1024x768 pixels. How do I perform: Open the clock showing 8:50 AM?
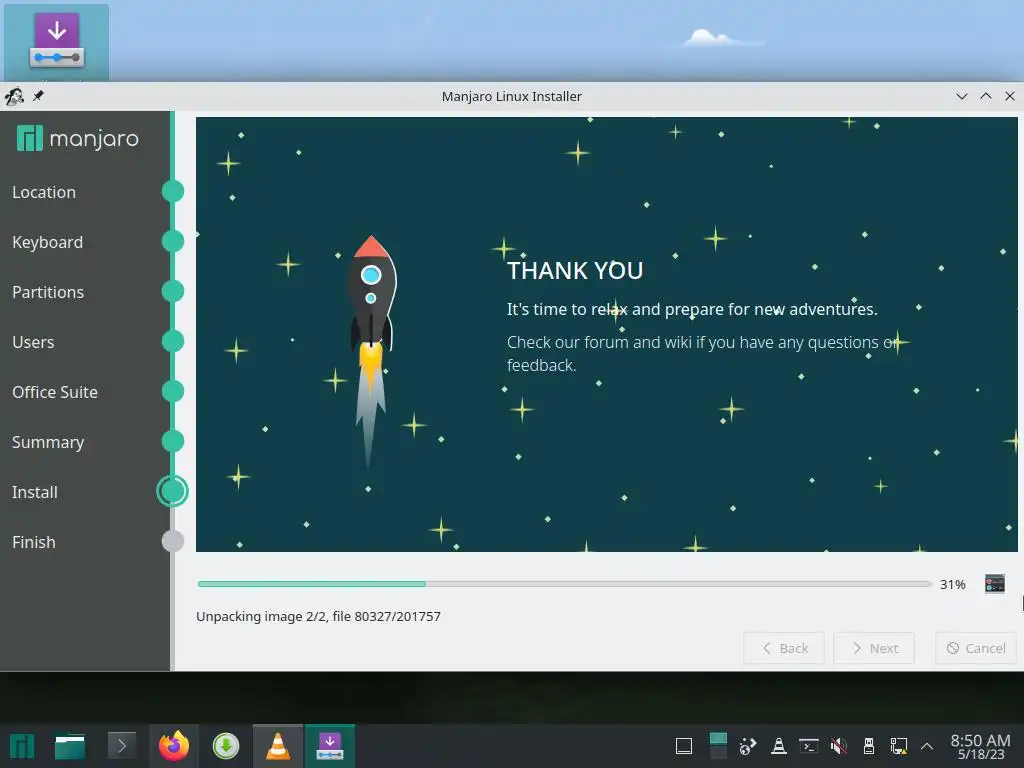click(980, 746)
